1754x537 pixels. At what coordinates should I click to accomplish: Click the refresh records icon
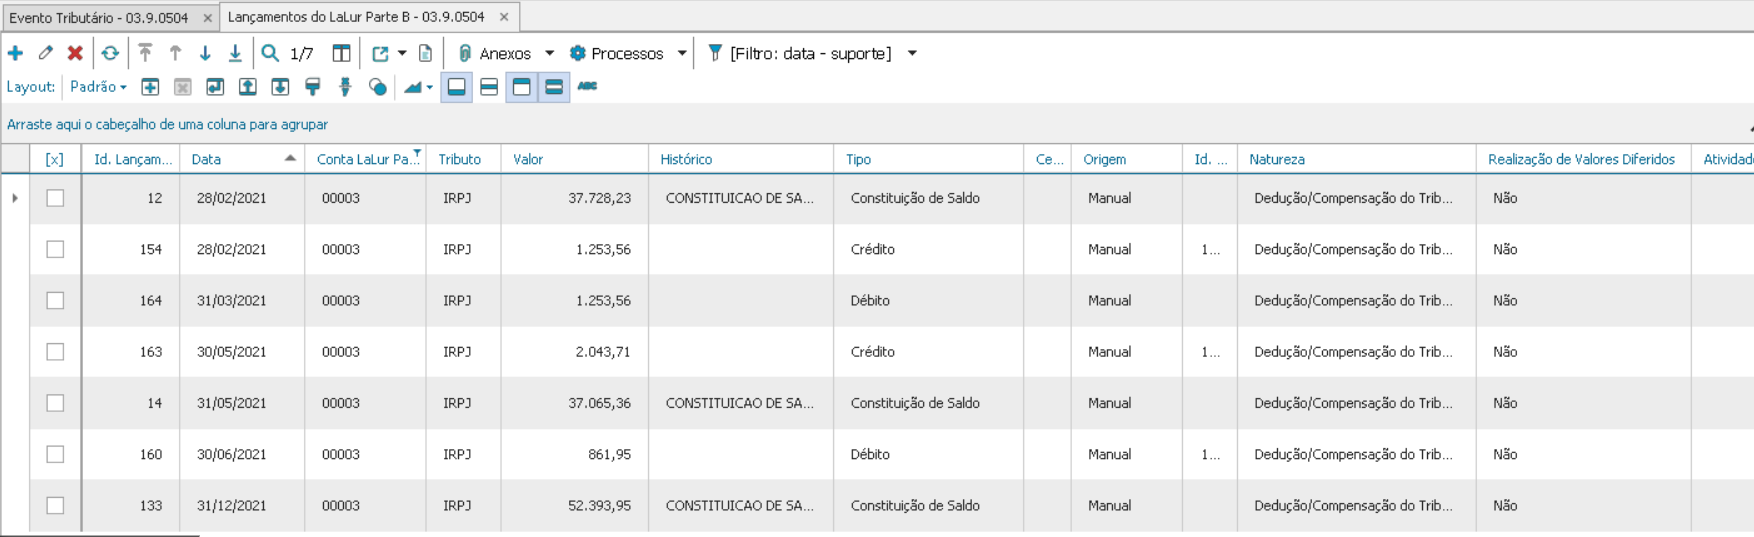110,53
